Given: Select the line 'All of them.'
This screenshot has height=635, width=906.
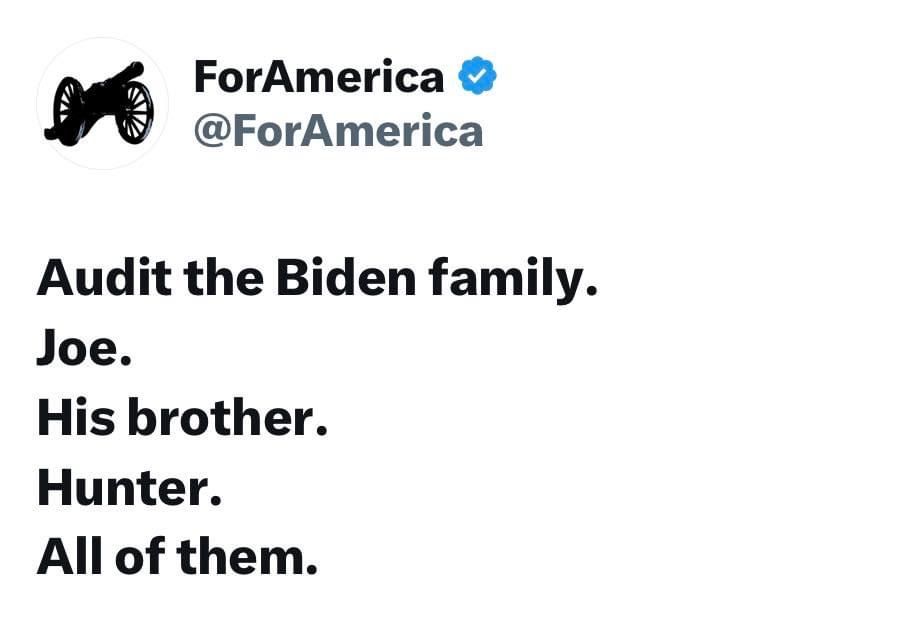Looking at the screenshot, I should point(177,556).
